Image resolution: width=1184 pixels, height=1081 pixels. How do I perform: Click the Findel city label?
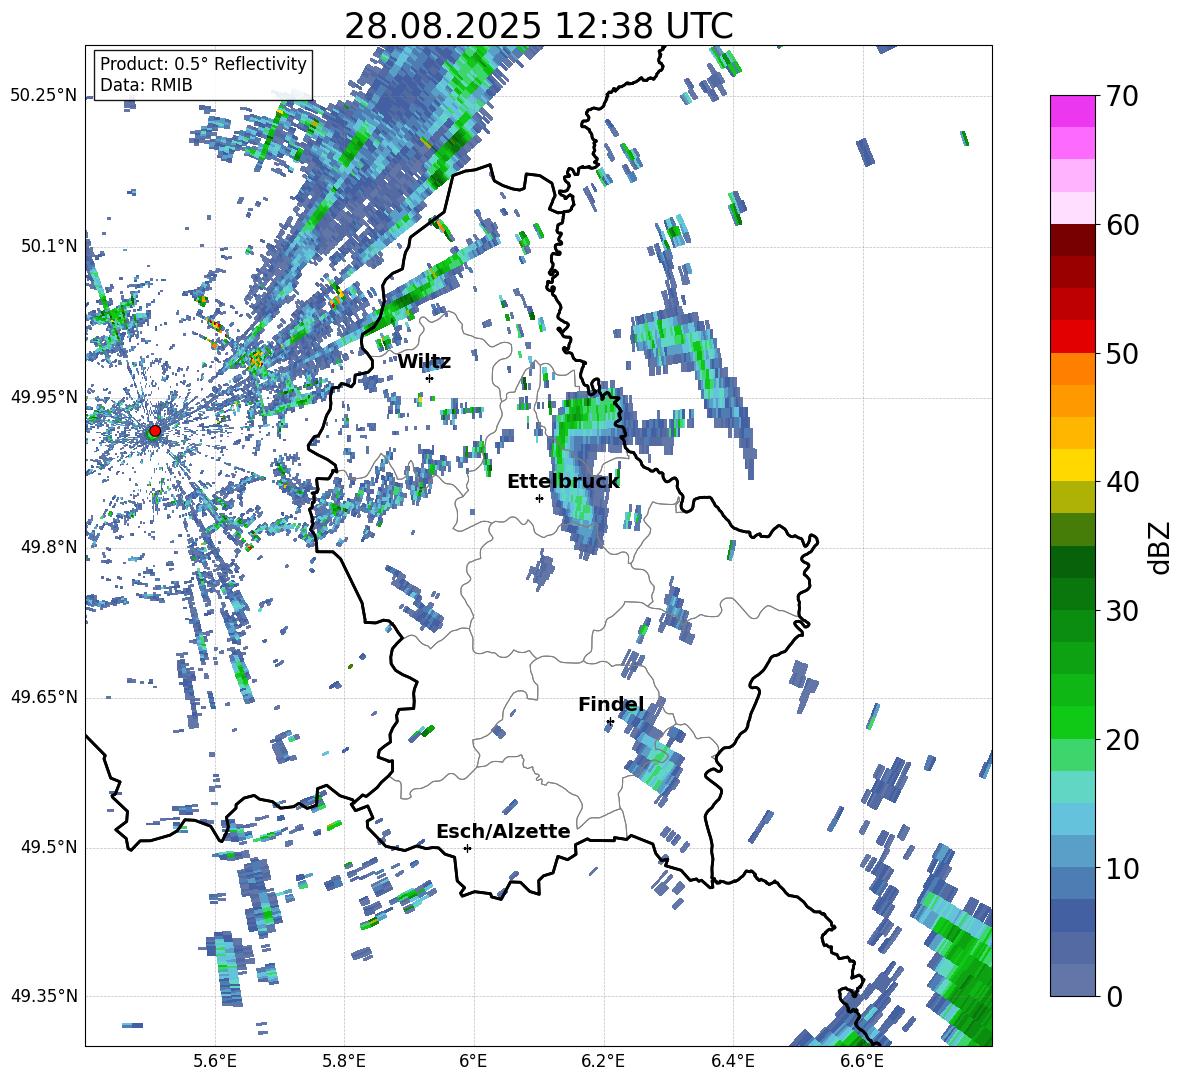click(x=611, y=704)
